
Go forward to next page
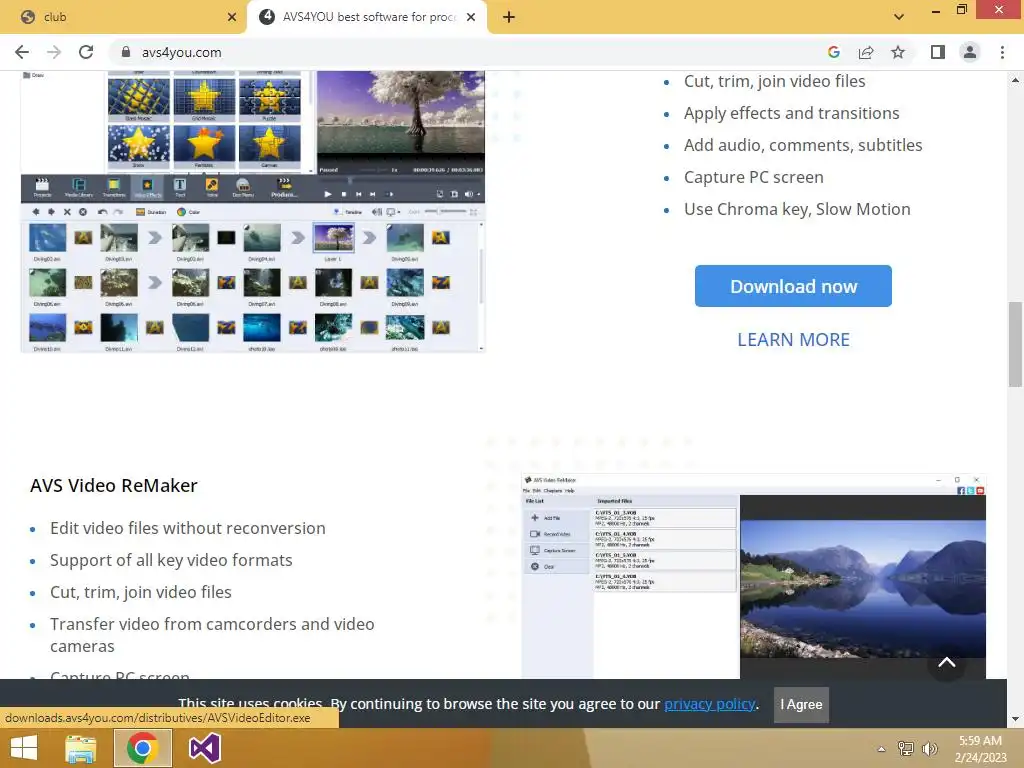54,52
